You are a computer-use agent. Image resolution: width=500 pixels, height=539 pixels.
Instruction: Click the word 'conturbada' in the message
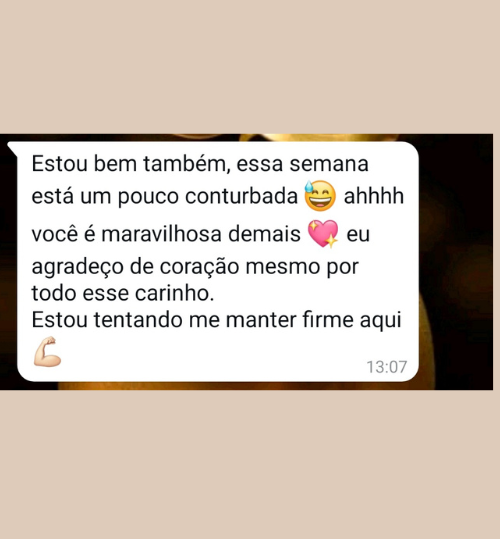(x=241, y=197)
